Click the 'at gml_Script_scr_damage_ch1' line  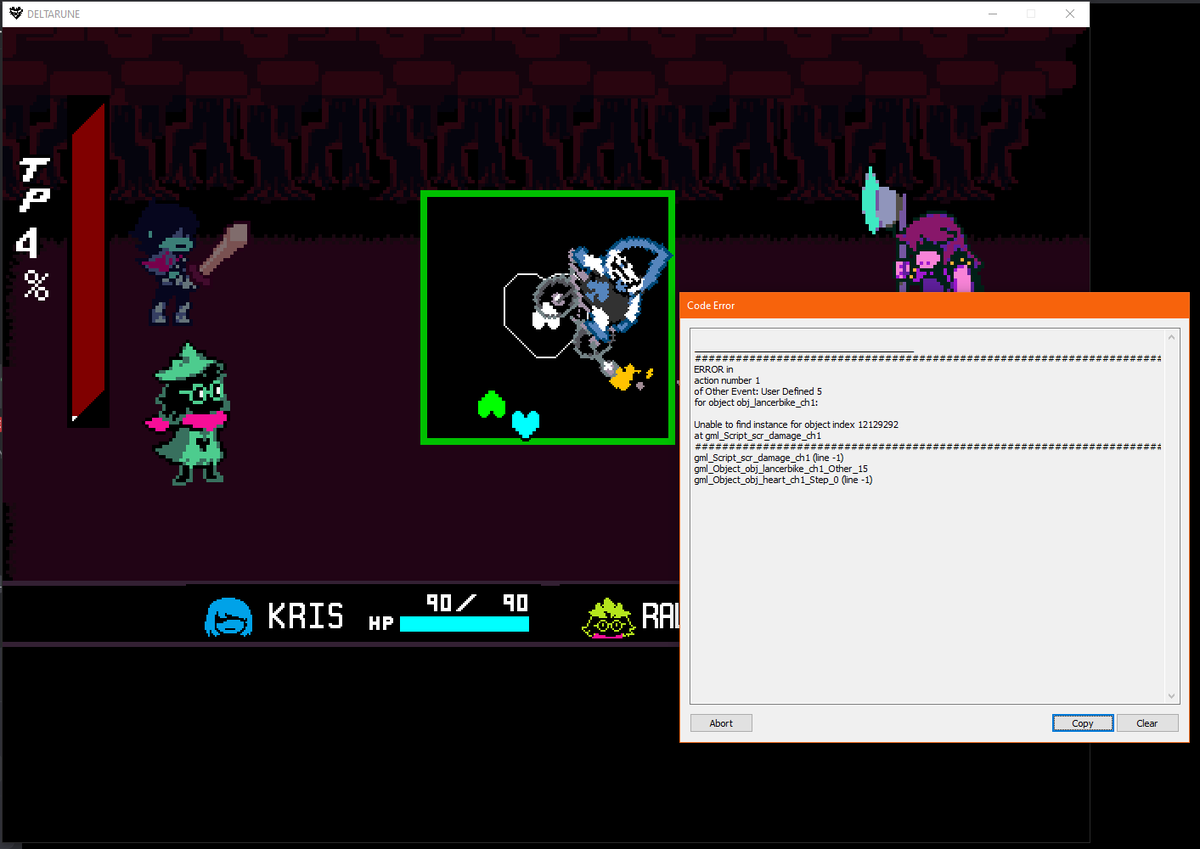(x=758, y=436)
